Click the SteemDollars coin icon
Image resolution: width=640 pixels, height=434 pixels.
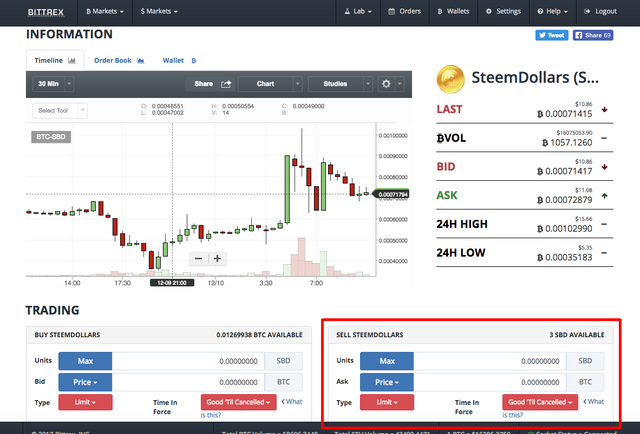coord(450,79)
